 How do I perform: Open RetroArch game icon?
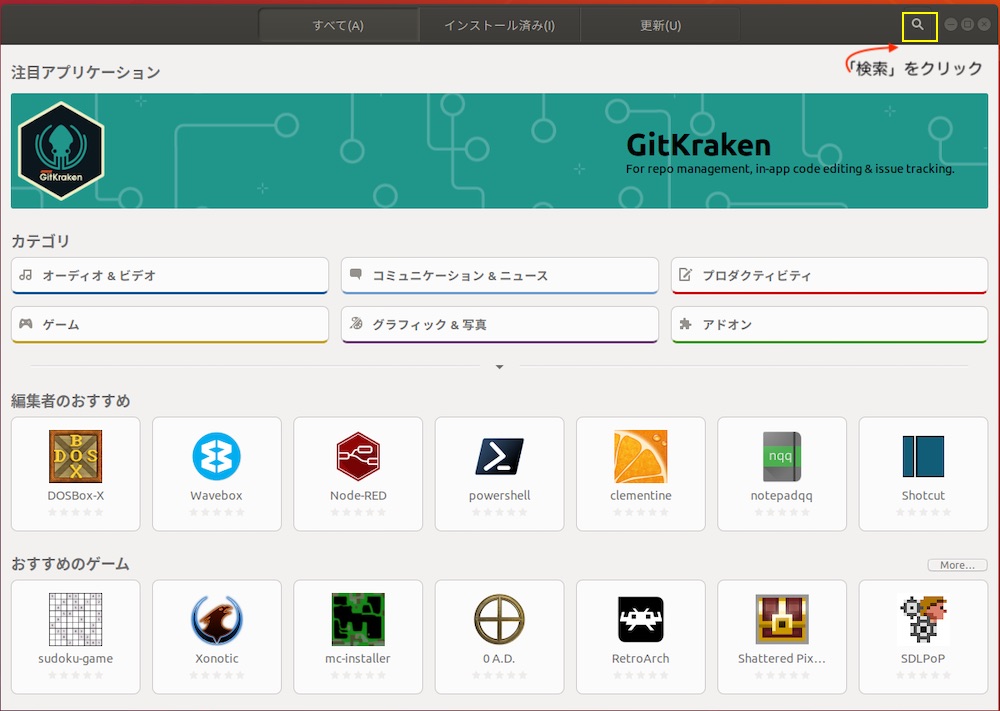pos(641,619)
